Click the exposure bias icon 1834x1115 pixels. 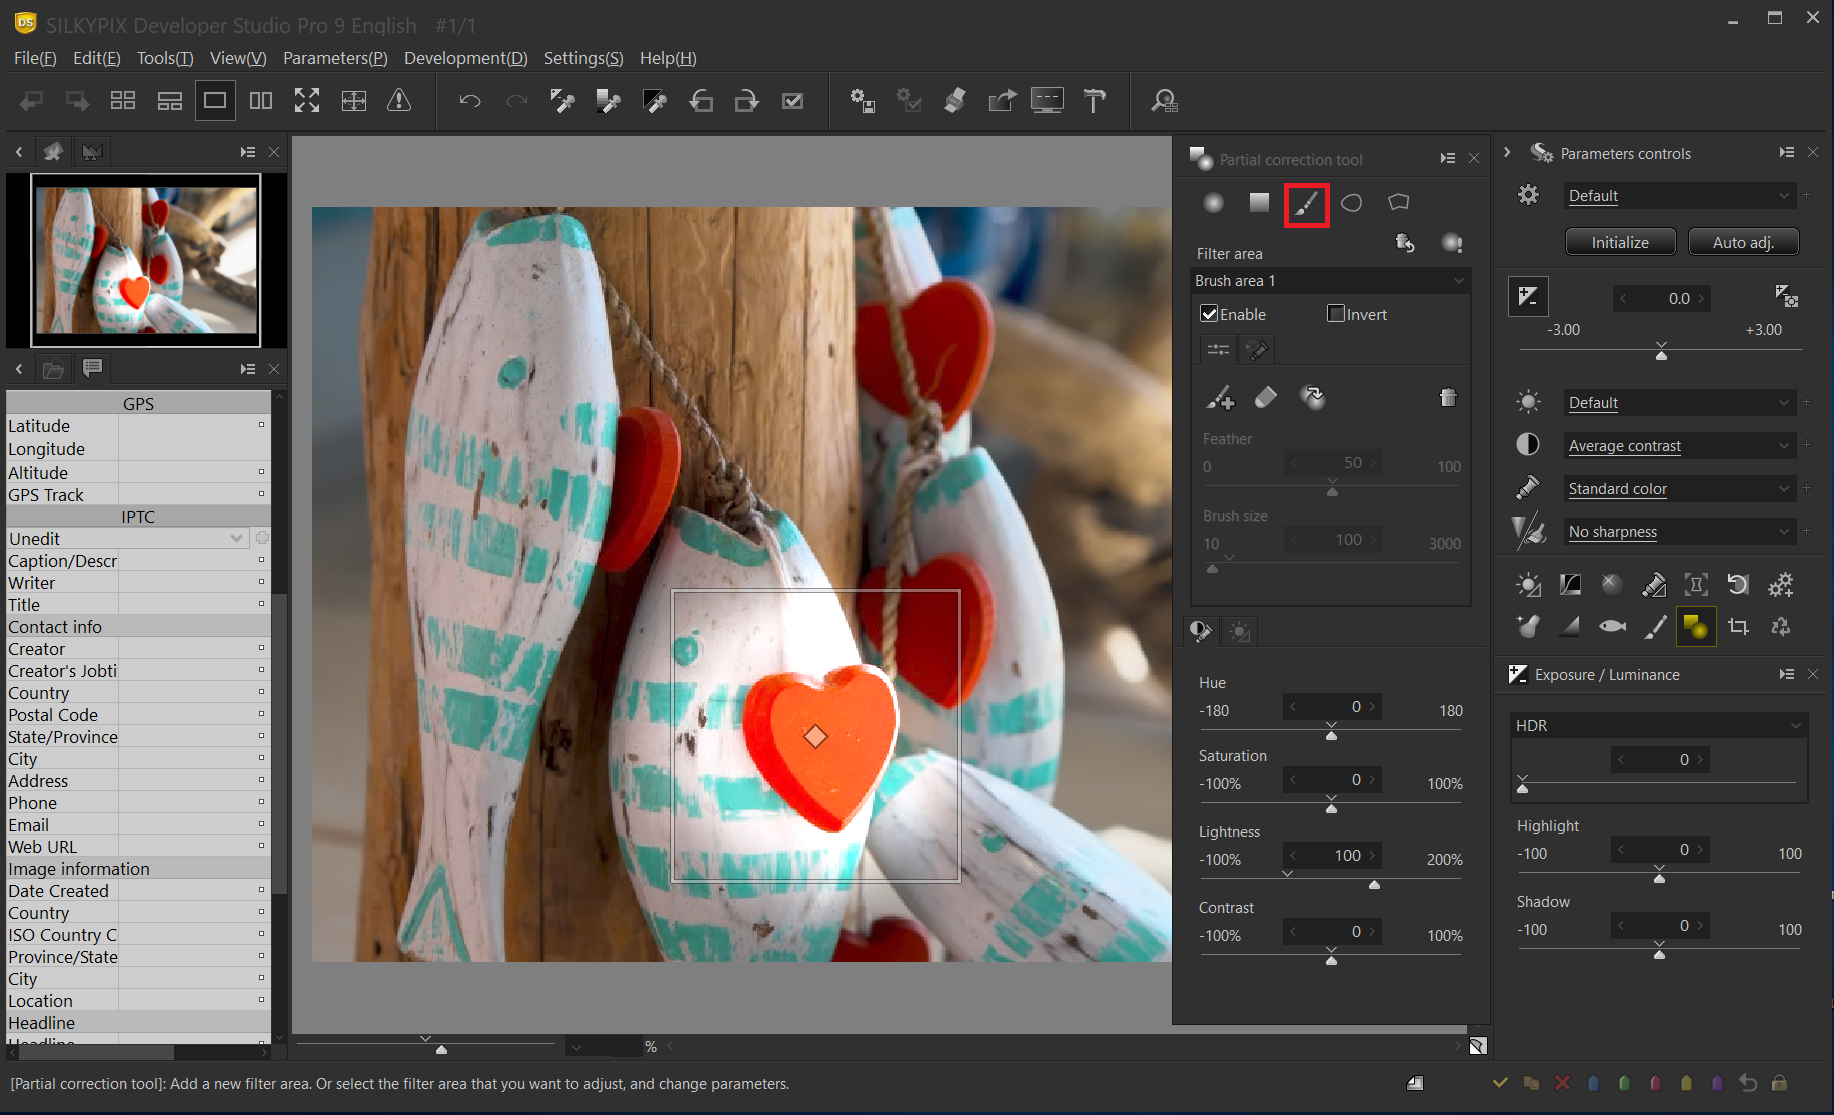(1528, 297)
